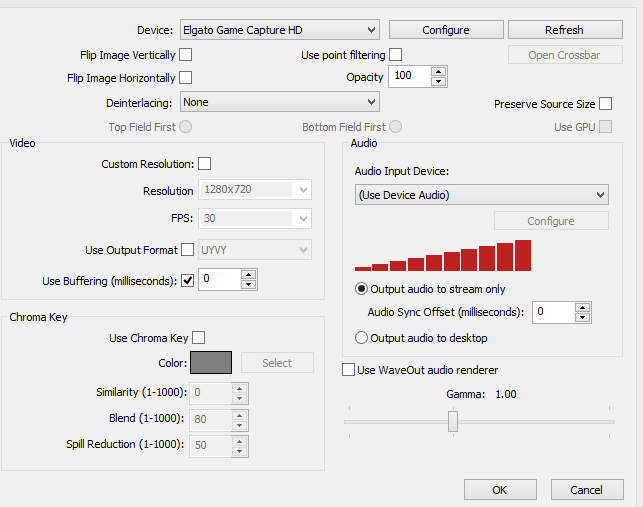Screen dimensions: 643x507
Task: Click the Opacity value field
Action: (x=409, y=76)
